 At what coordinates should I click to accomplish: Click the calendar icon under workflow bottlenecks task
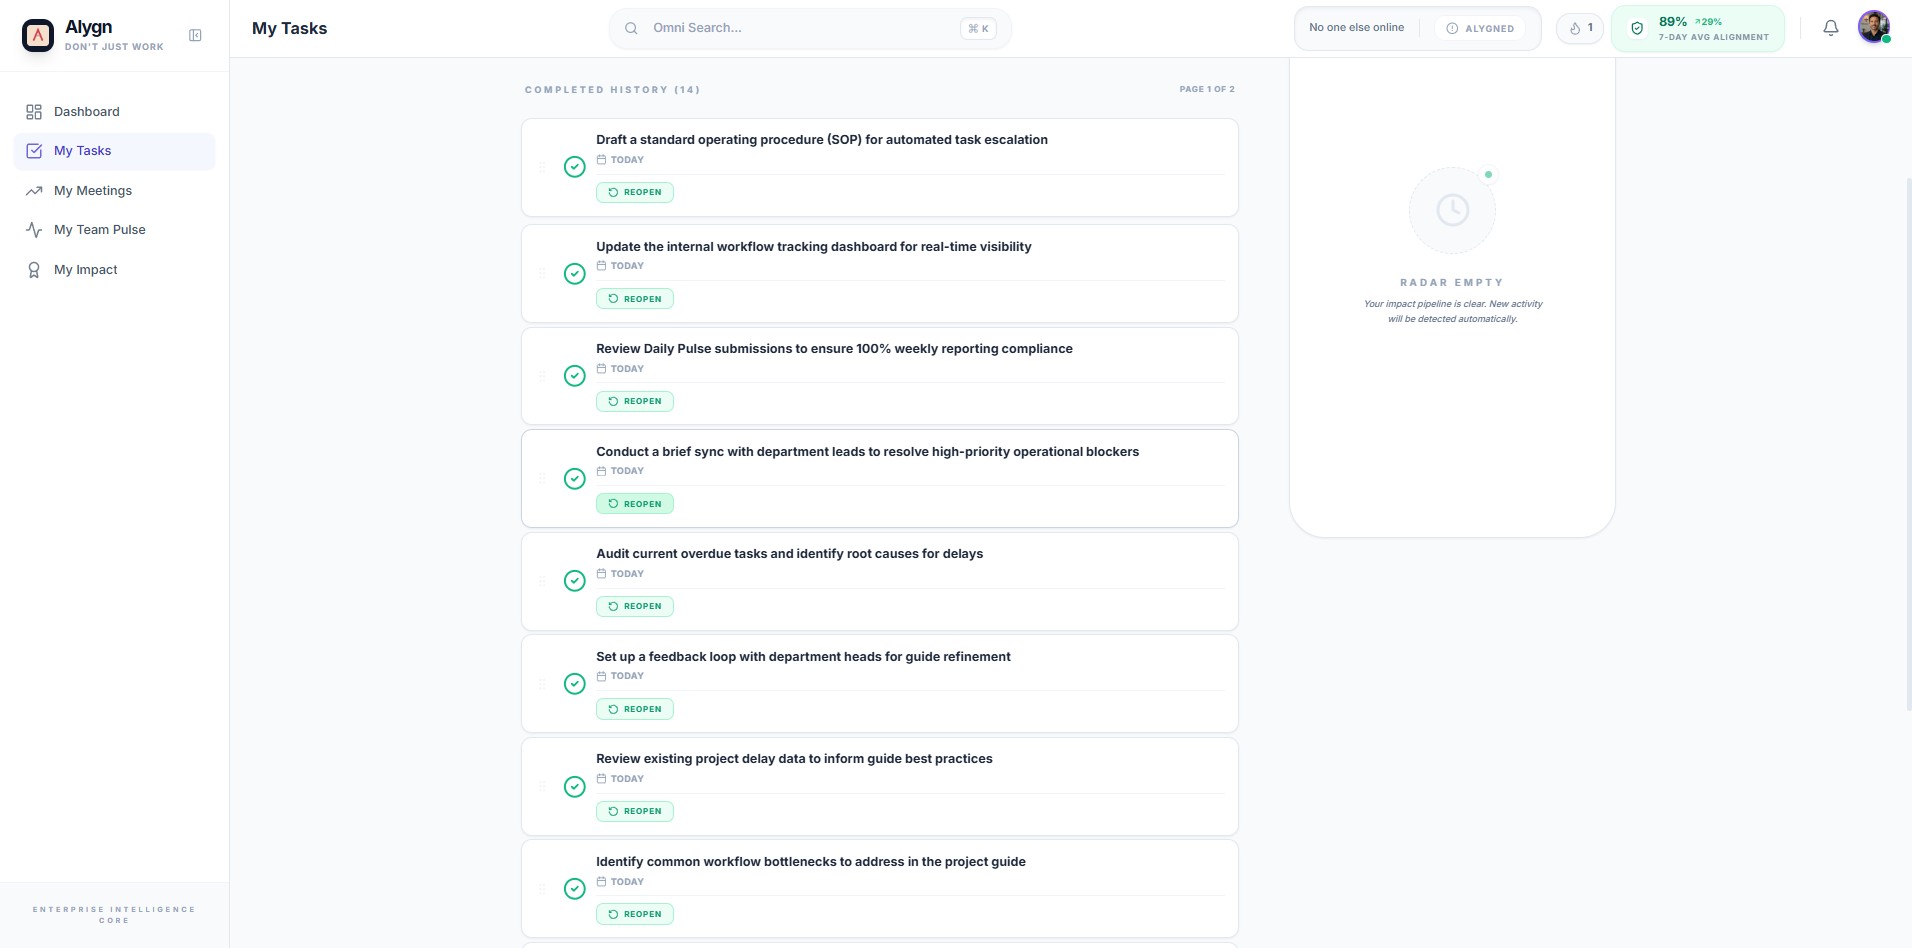coord(601,882)
